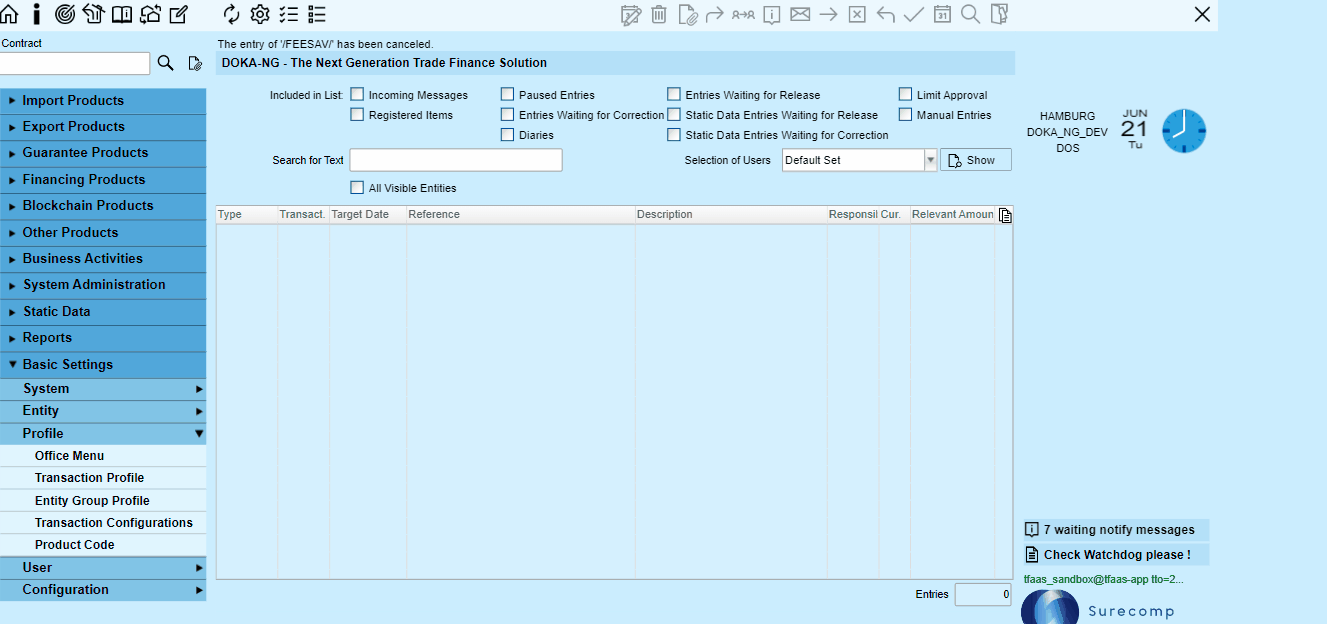Click the info speech bubble toolbar icon

point(772,14)
